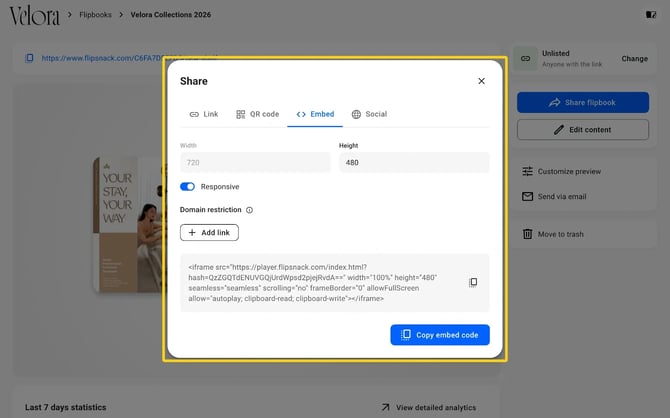Click Move to trash option
This screenshot has width=670, height=418.
[x=553, y=234]
